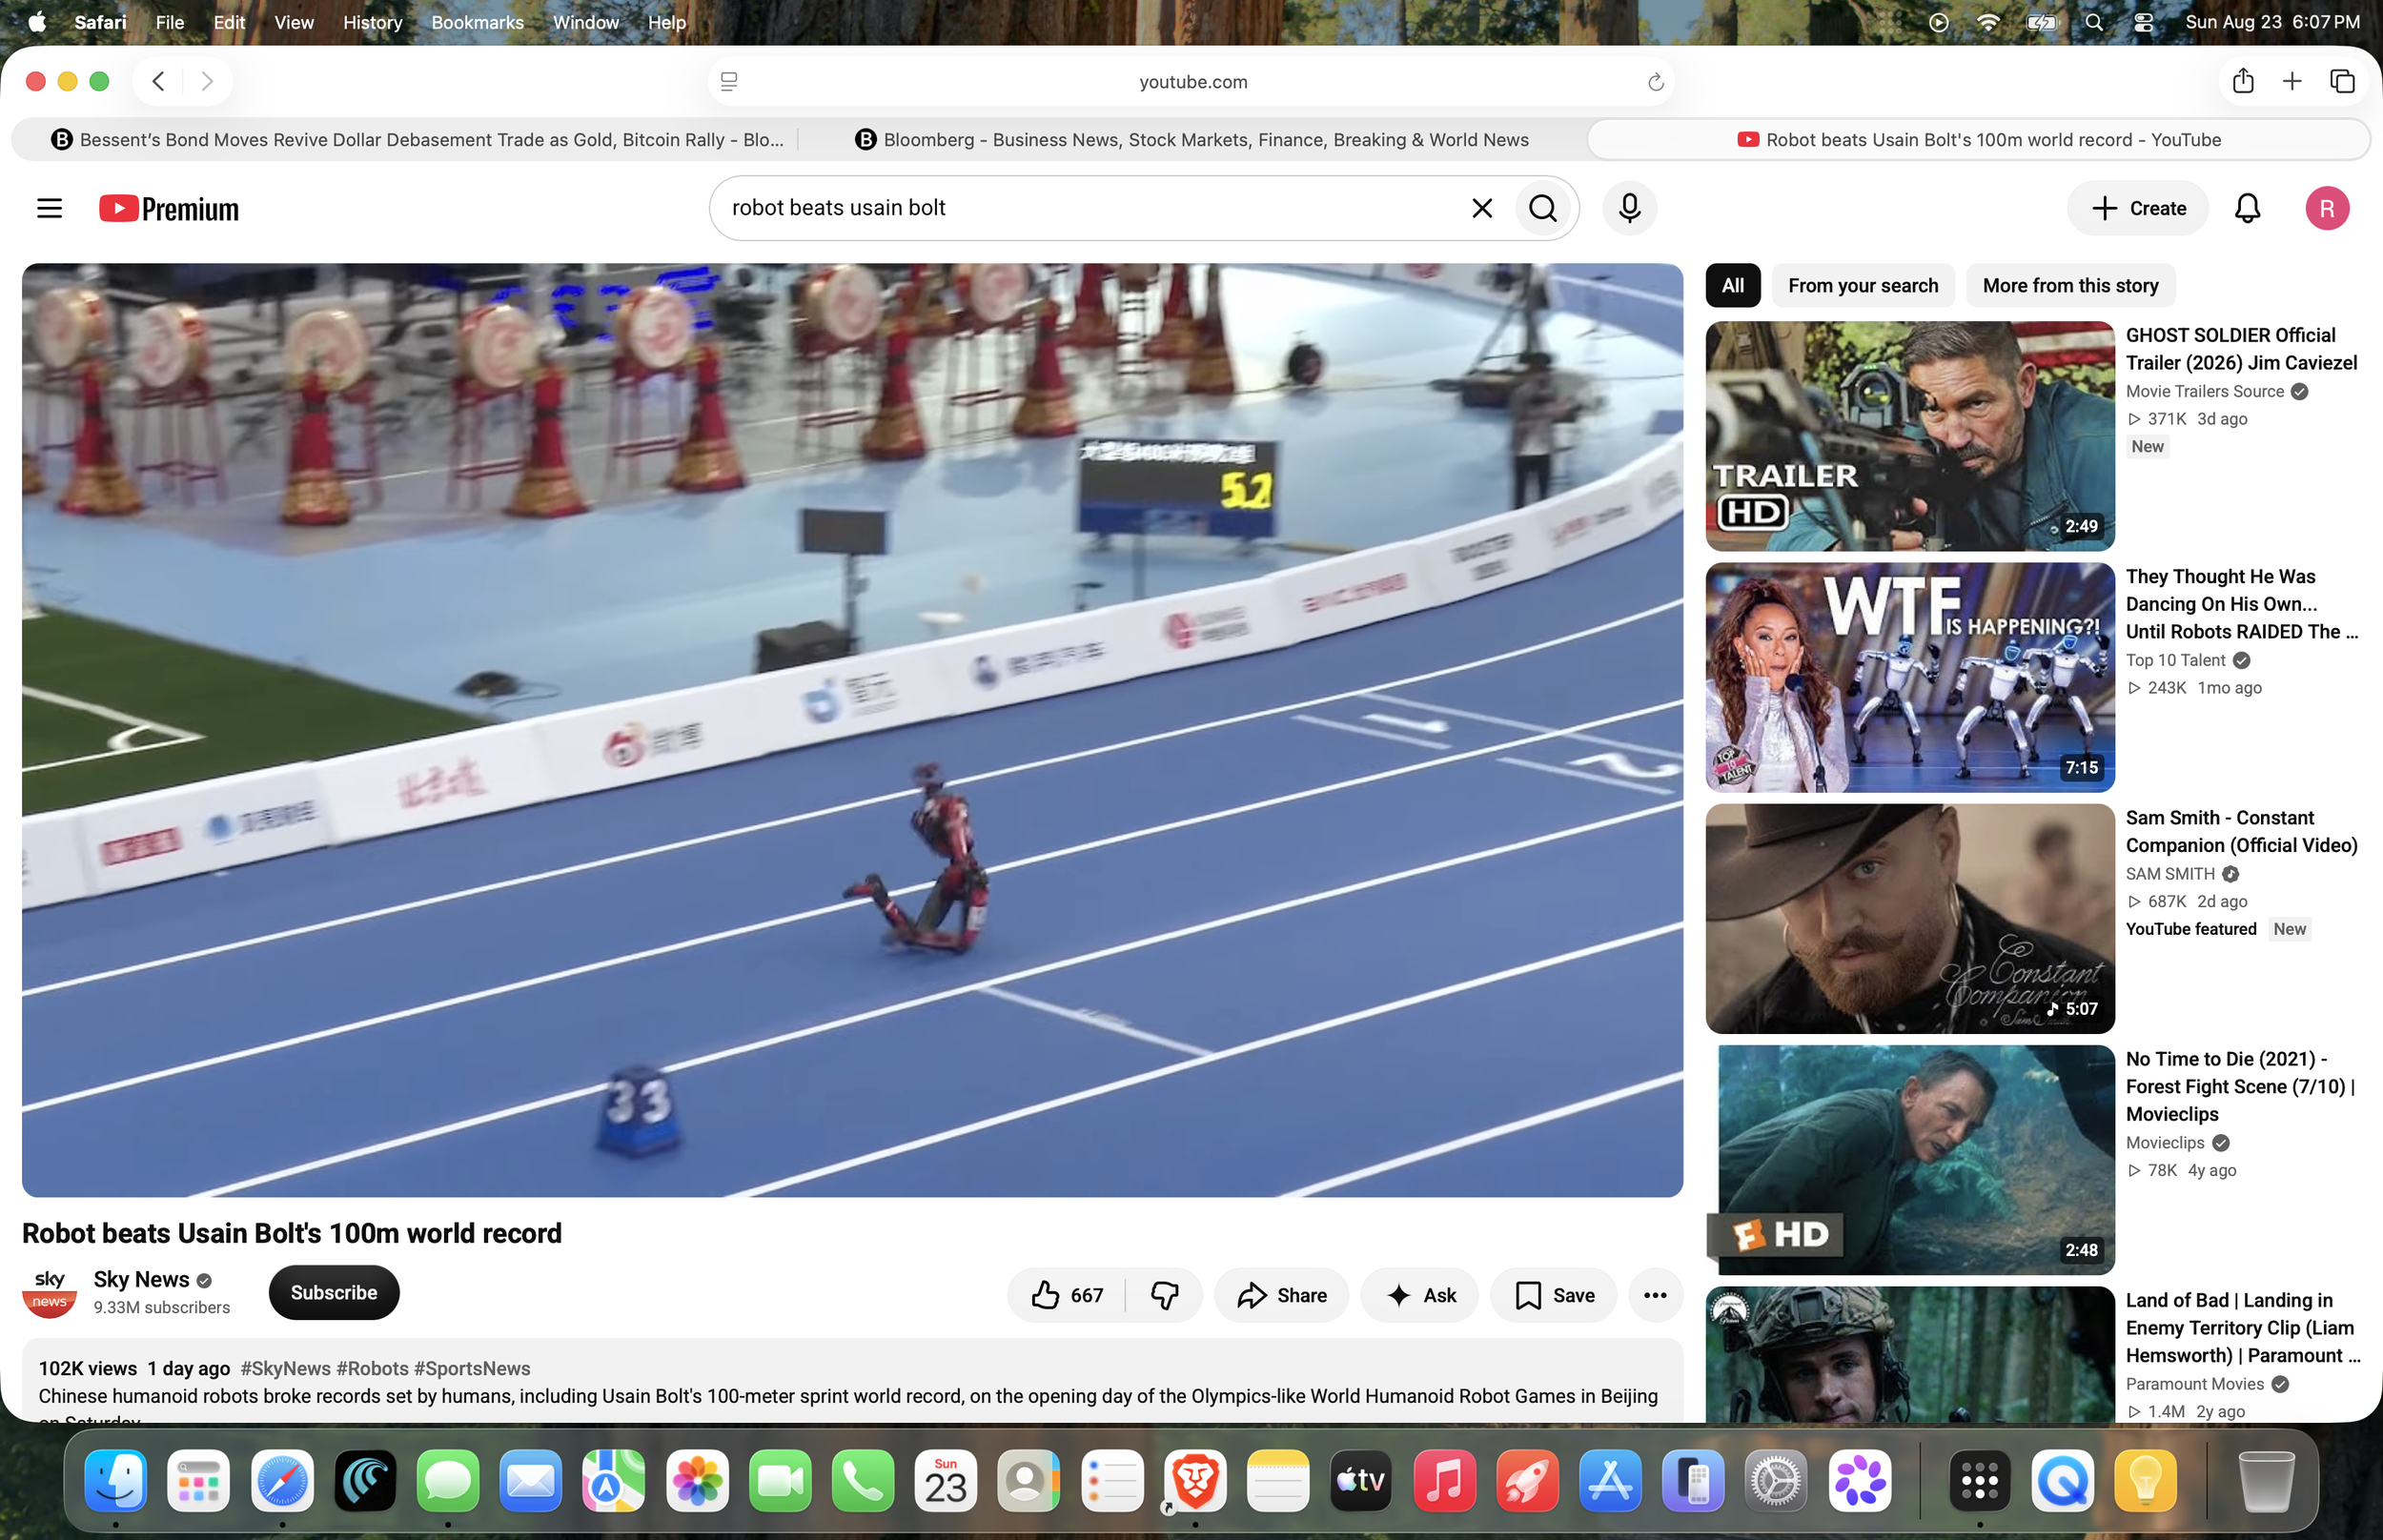Open the Safari menu
2383x1540 pixels.
pos(100,22)
